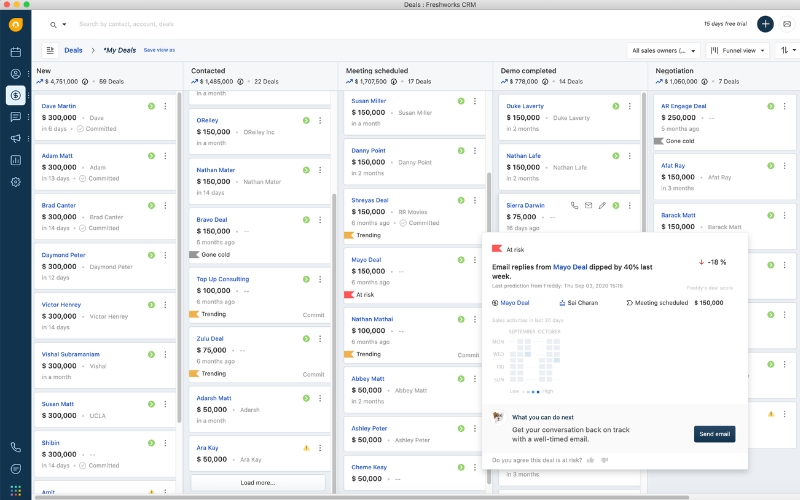Open the Deals module in the sidebar
The width and height of the screenshot is (800, 500).
click(x=15, y=95)
